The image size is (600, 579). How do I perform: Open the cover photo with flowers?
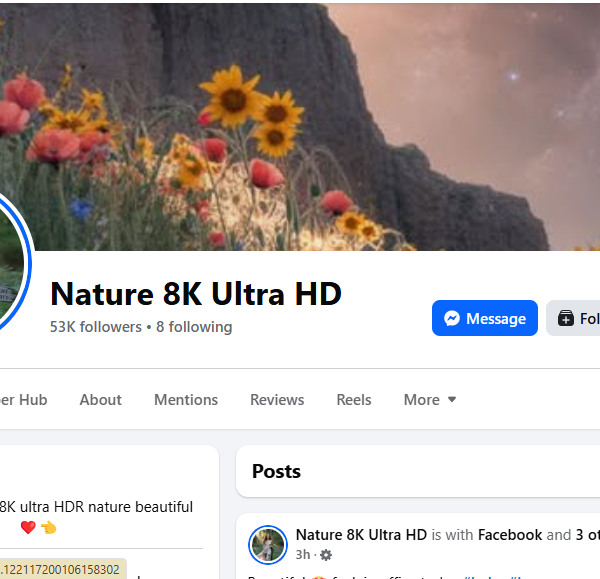tap(300, 126)
